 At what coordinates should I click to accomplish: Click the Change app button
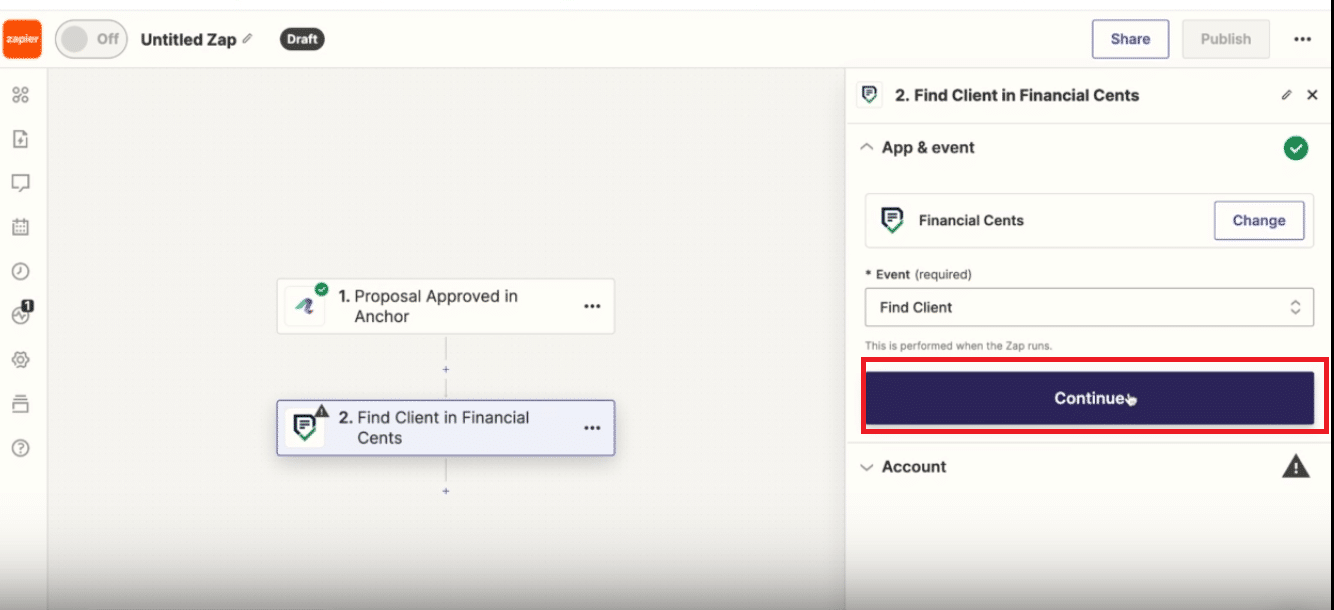1259,220
